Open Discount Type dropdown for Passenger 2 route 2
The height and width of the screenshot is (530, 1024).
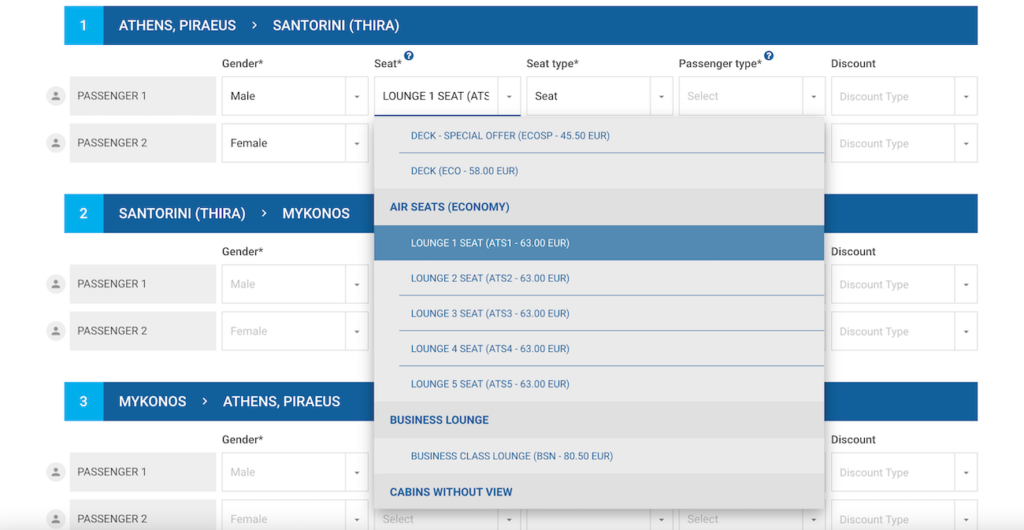(x=904, y=331)
